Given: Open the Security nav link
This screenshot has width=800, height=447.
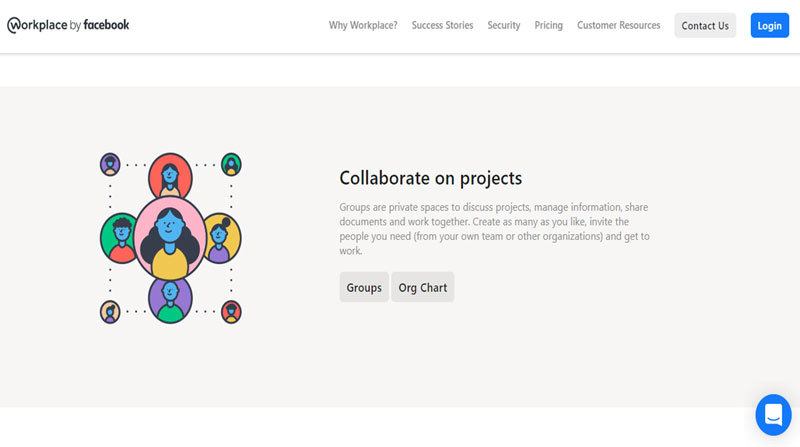Looking at the screenshot, I should (504, 25).
